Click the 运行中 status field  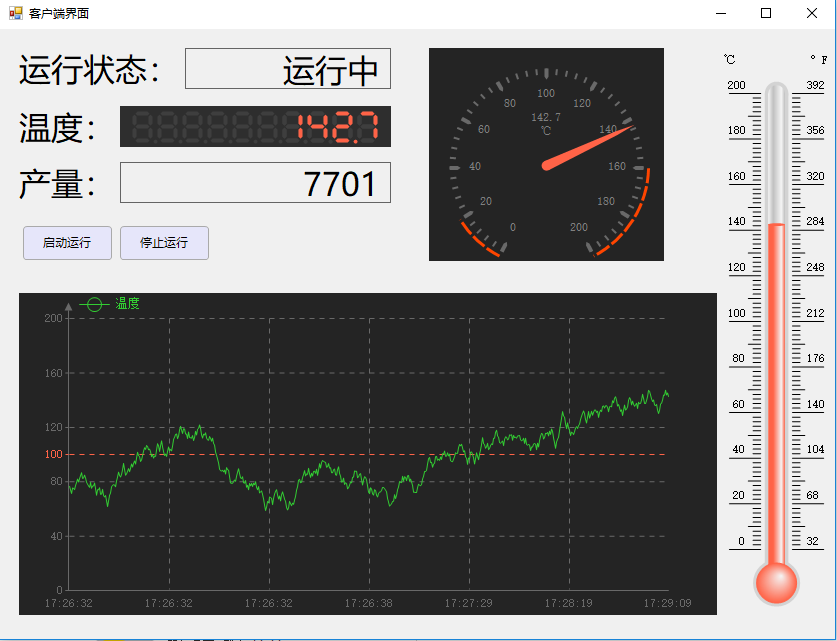click(288, 69)
